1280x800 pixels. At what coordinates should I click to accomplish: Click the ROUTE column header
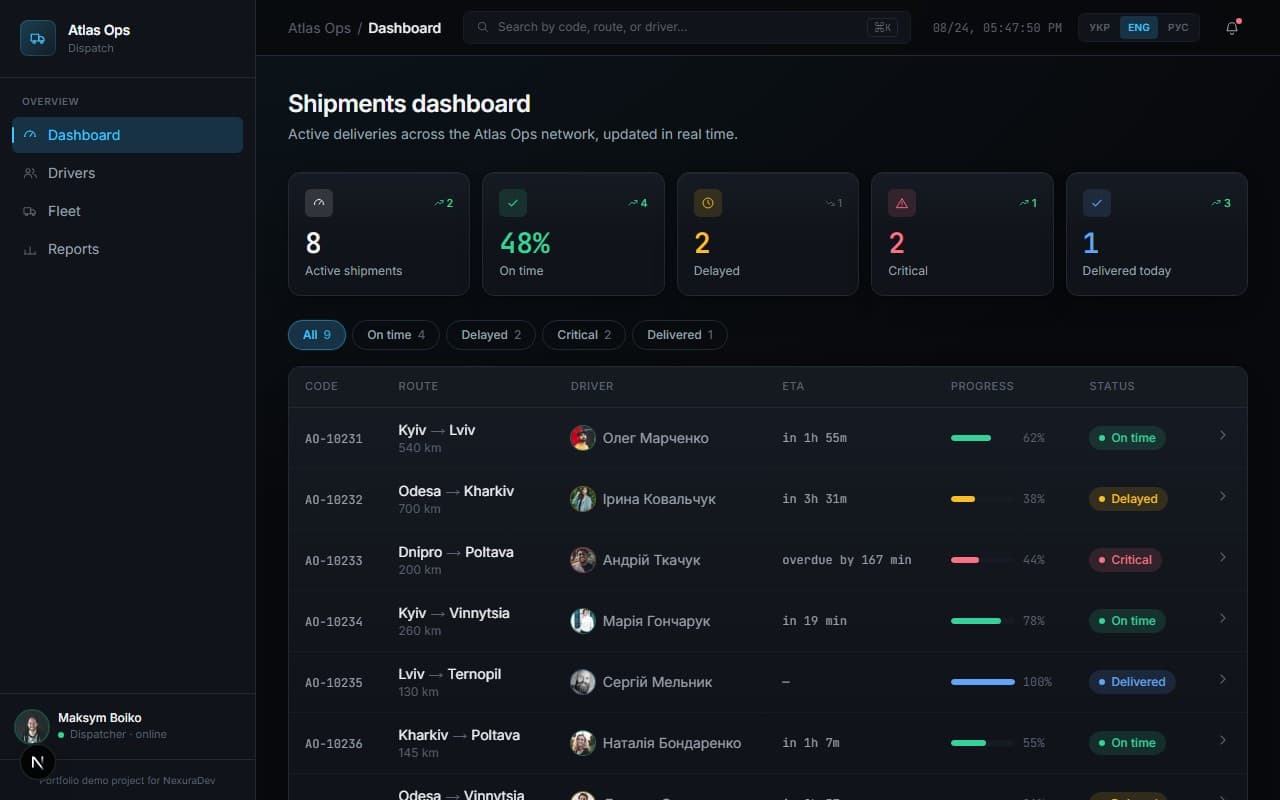(x=418, y=386)
